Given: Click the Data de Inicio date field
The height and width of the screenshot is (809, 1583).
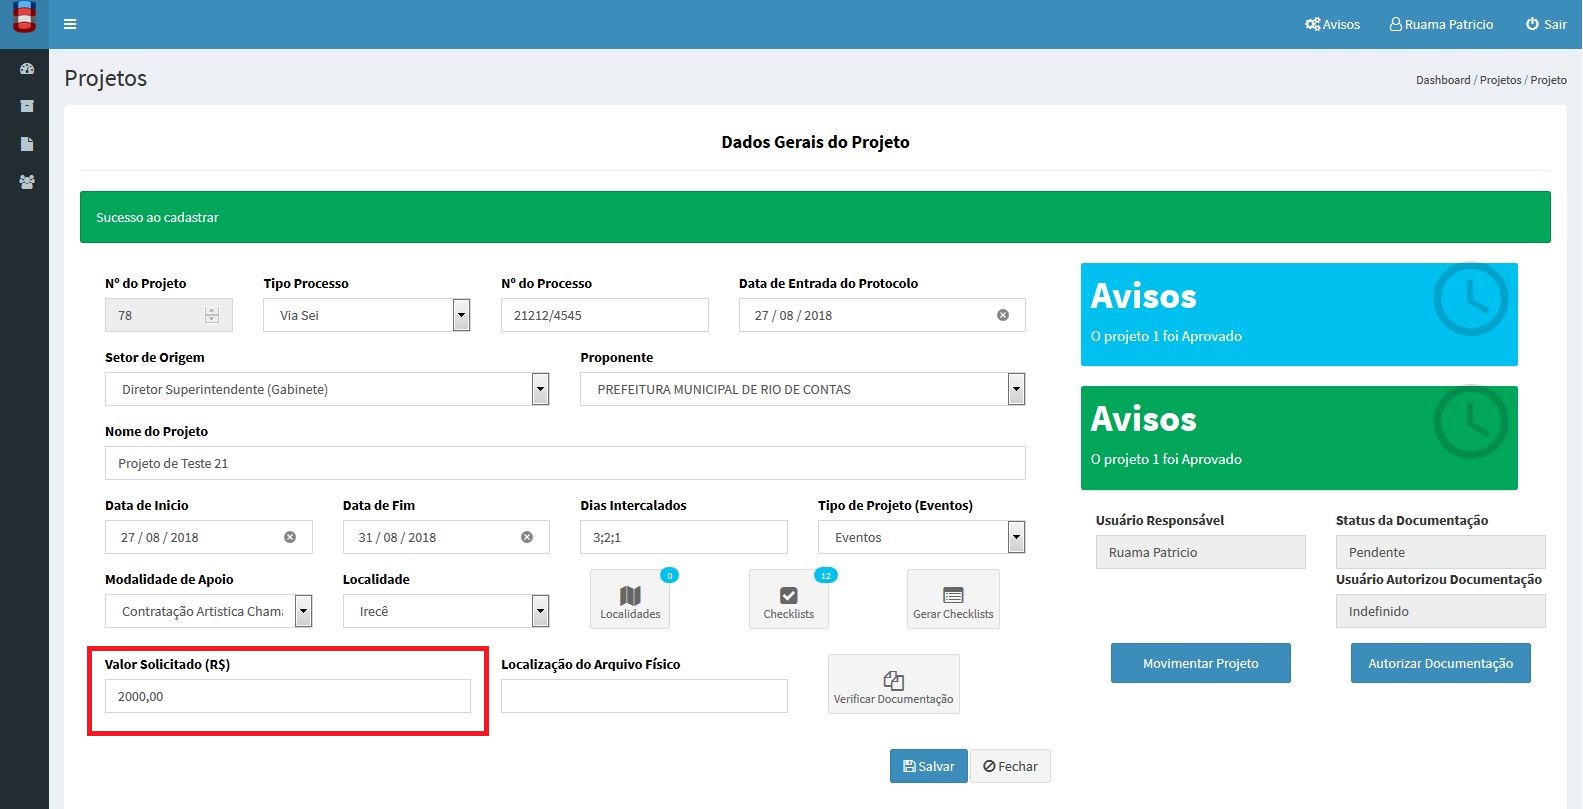Looking at the screenshot, I should click(209, 537).
